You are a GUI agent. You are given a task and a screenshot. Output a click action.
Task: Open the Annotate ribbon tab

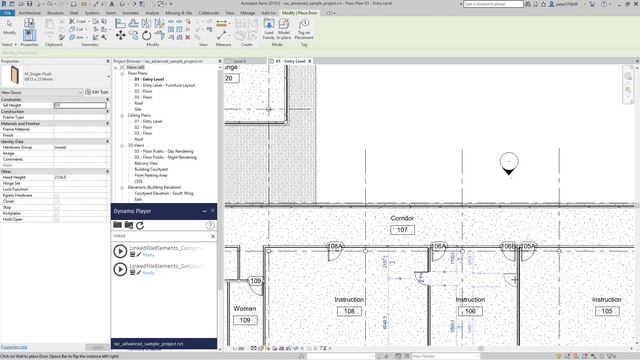[x=131, y=13]
